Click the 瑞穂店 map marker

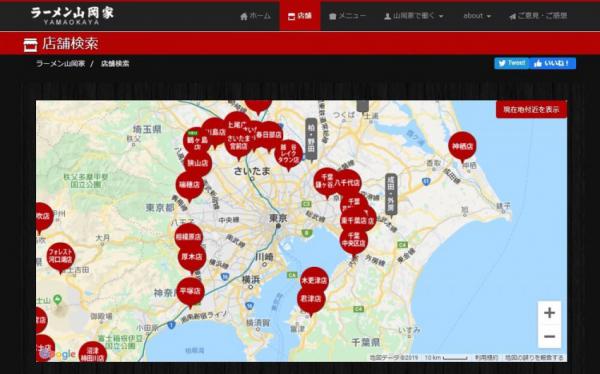point(190,185)
